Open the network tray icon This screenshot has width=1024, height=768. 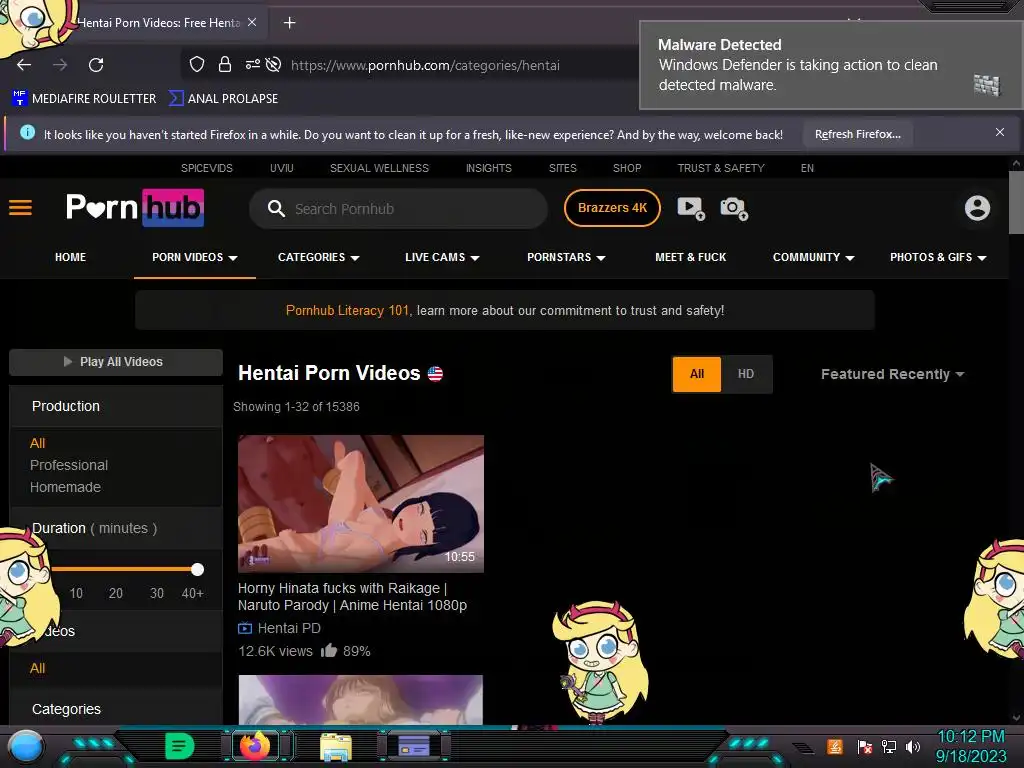pyautogui.click(x=889, y=746)
